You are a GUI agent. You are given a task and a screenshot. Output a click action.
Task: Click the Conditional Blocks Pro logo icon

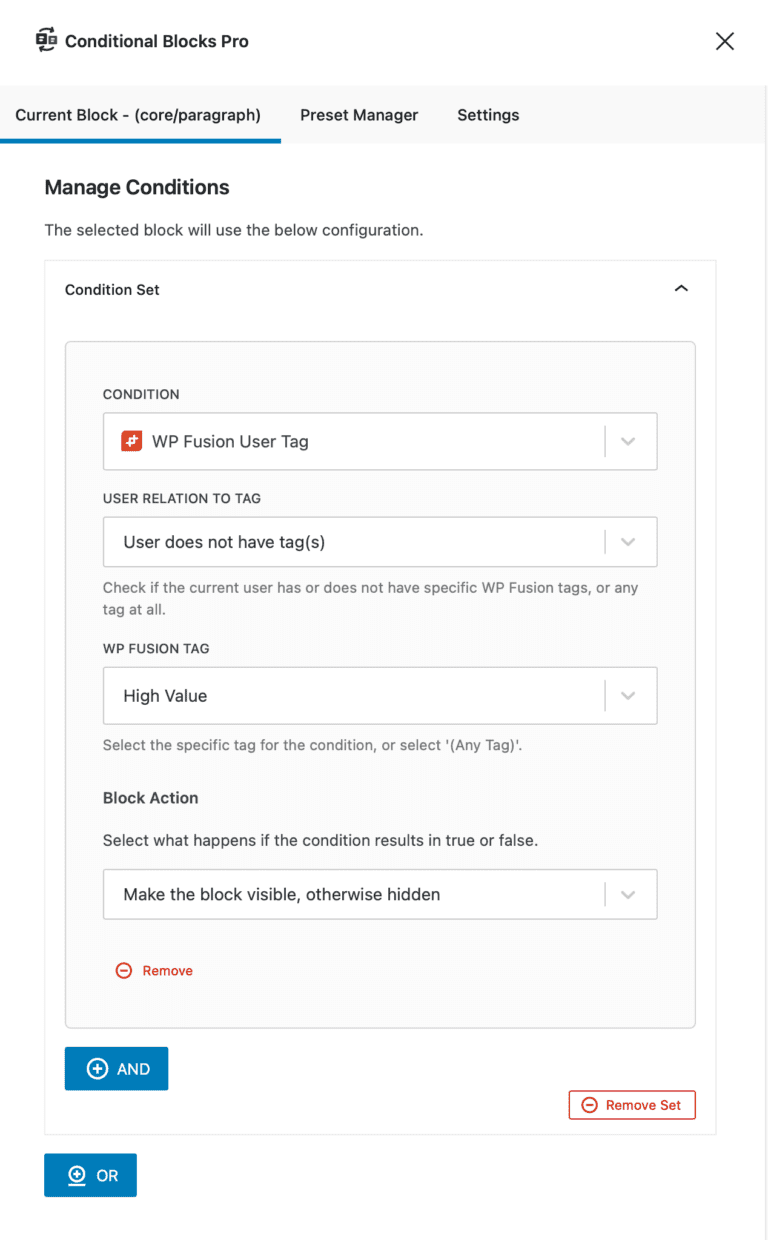point(46,41)
